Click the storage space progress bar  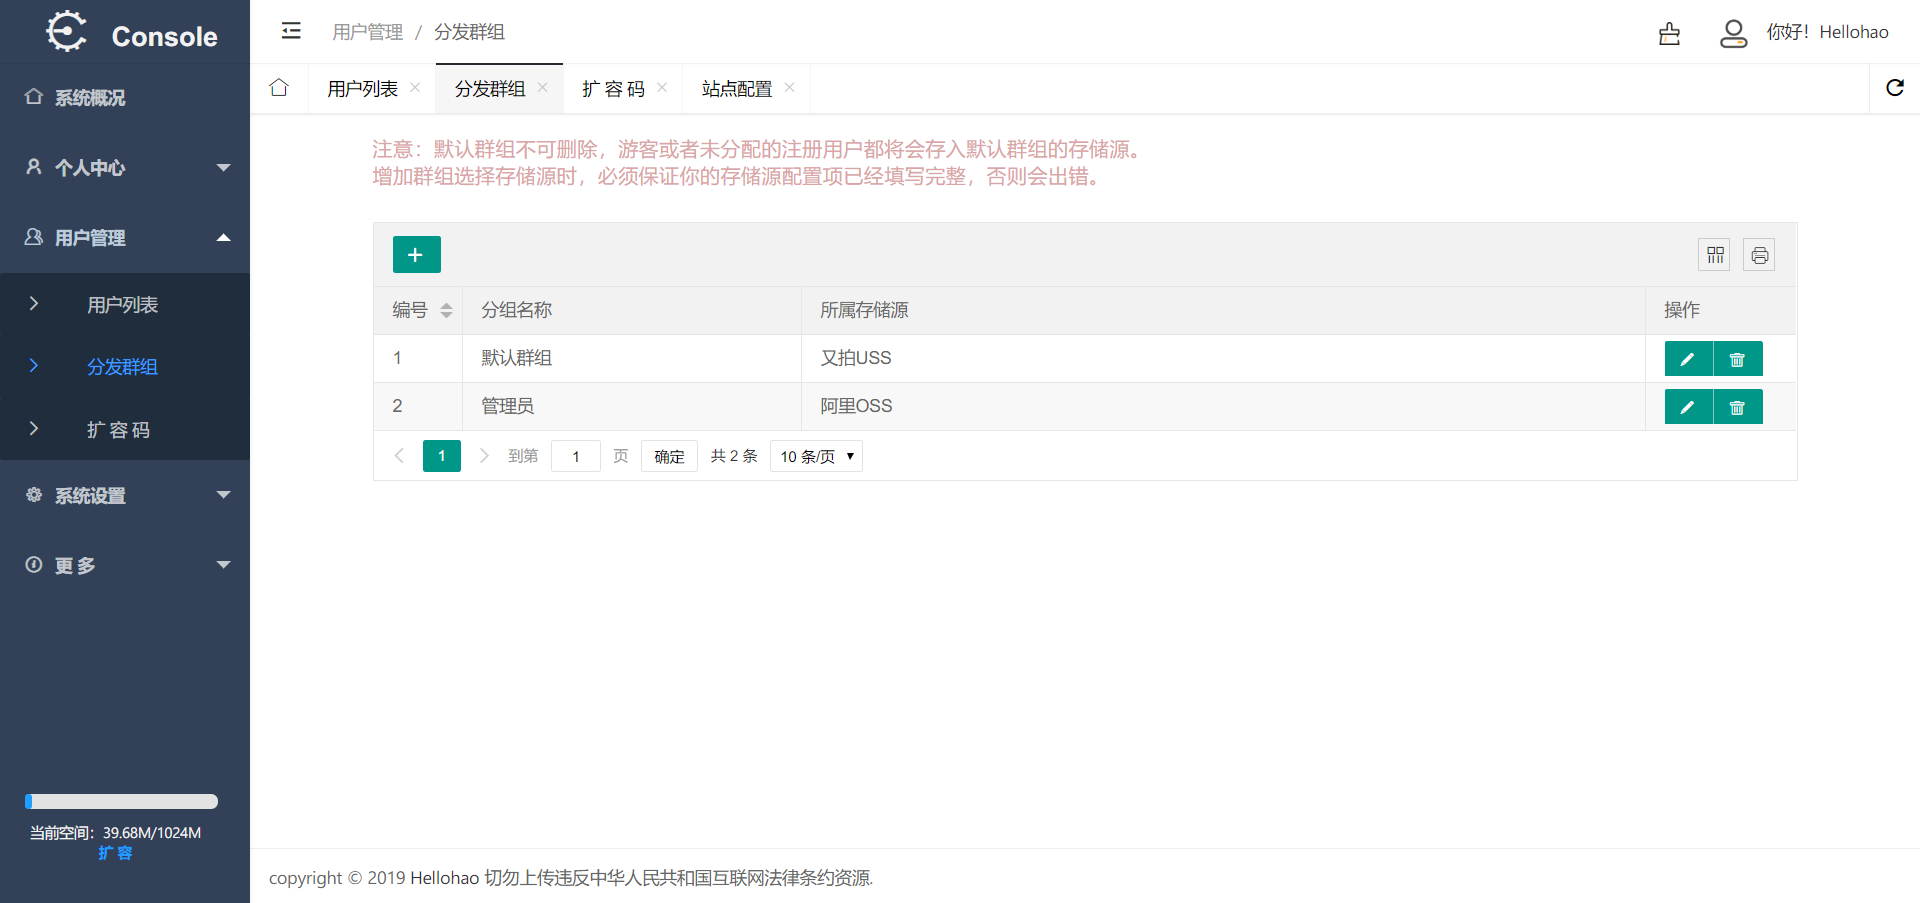[121, 801]
